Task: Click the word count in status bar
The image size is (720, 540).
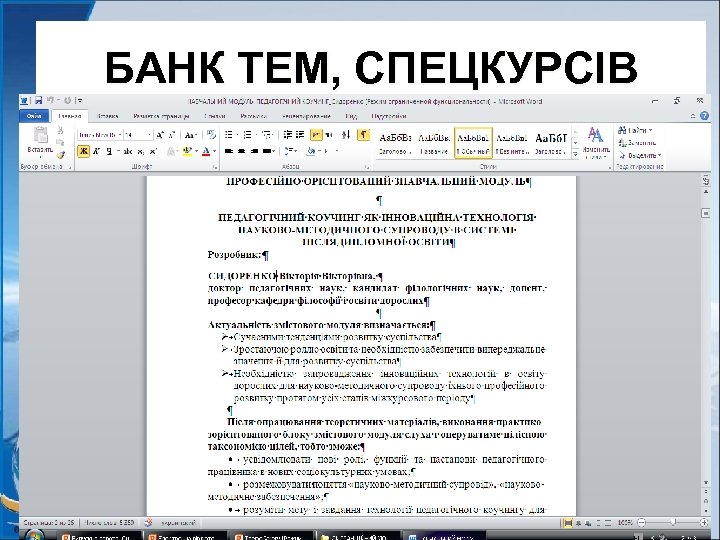Action: 109,523
